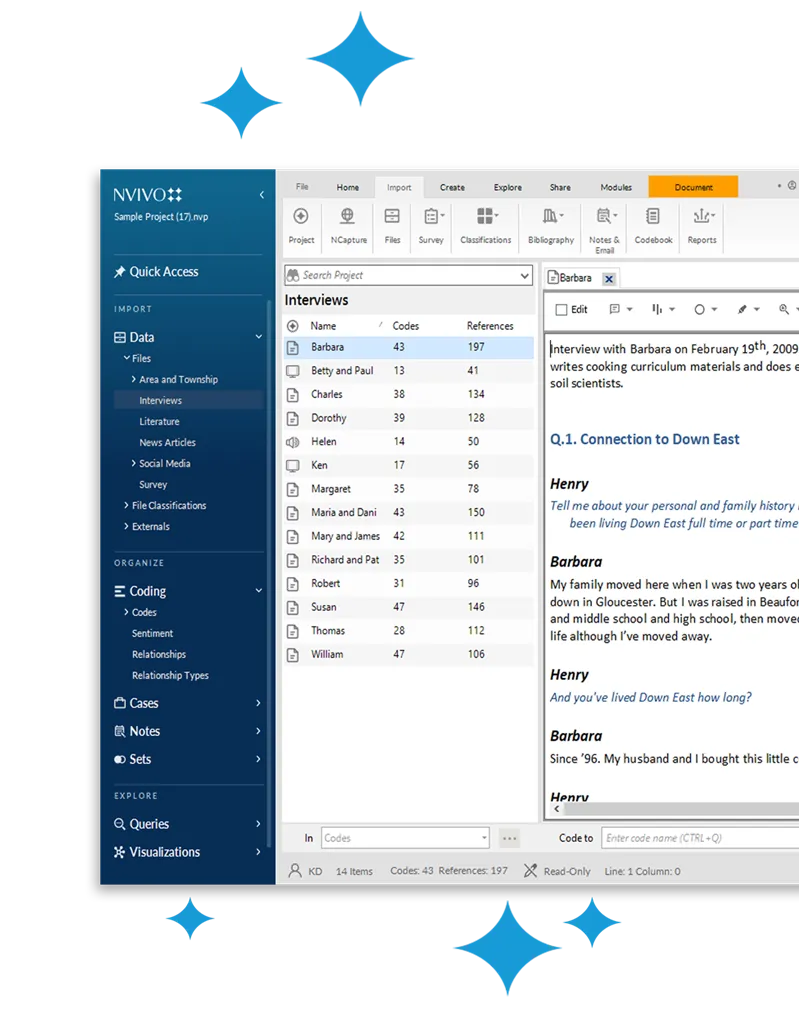
Task: Import Notes & Email from the ribbon
Action: (604, 217)
